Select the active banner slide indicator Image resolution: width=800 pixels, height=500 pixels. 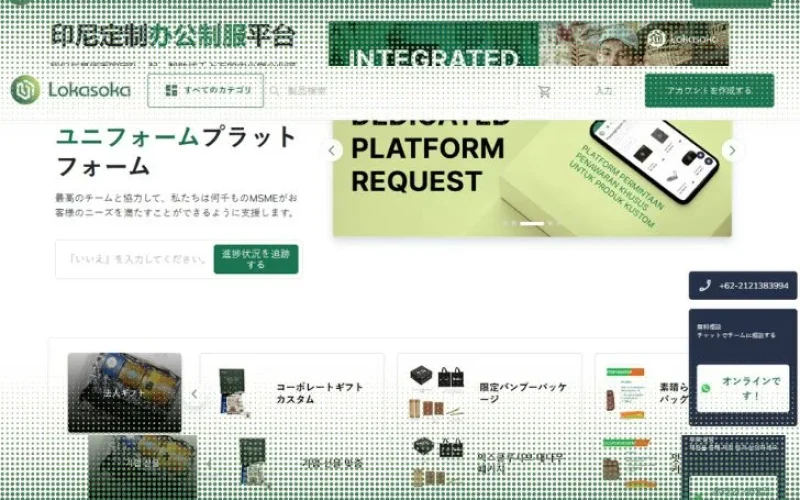(532, 223)
